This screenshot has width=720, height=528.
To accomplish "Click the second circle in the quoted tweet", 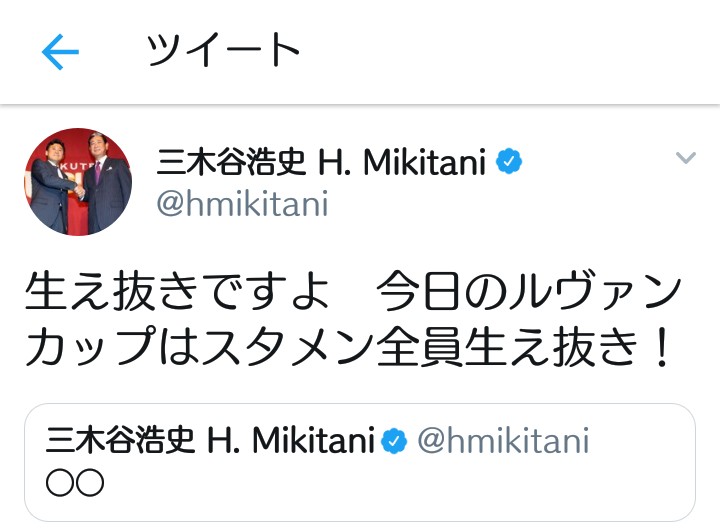I will 90,484.
